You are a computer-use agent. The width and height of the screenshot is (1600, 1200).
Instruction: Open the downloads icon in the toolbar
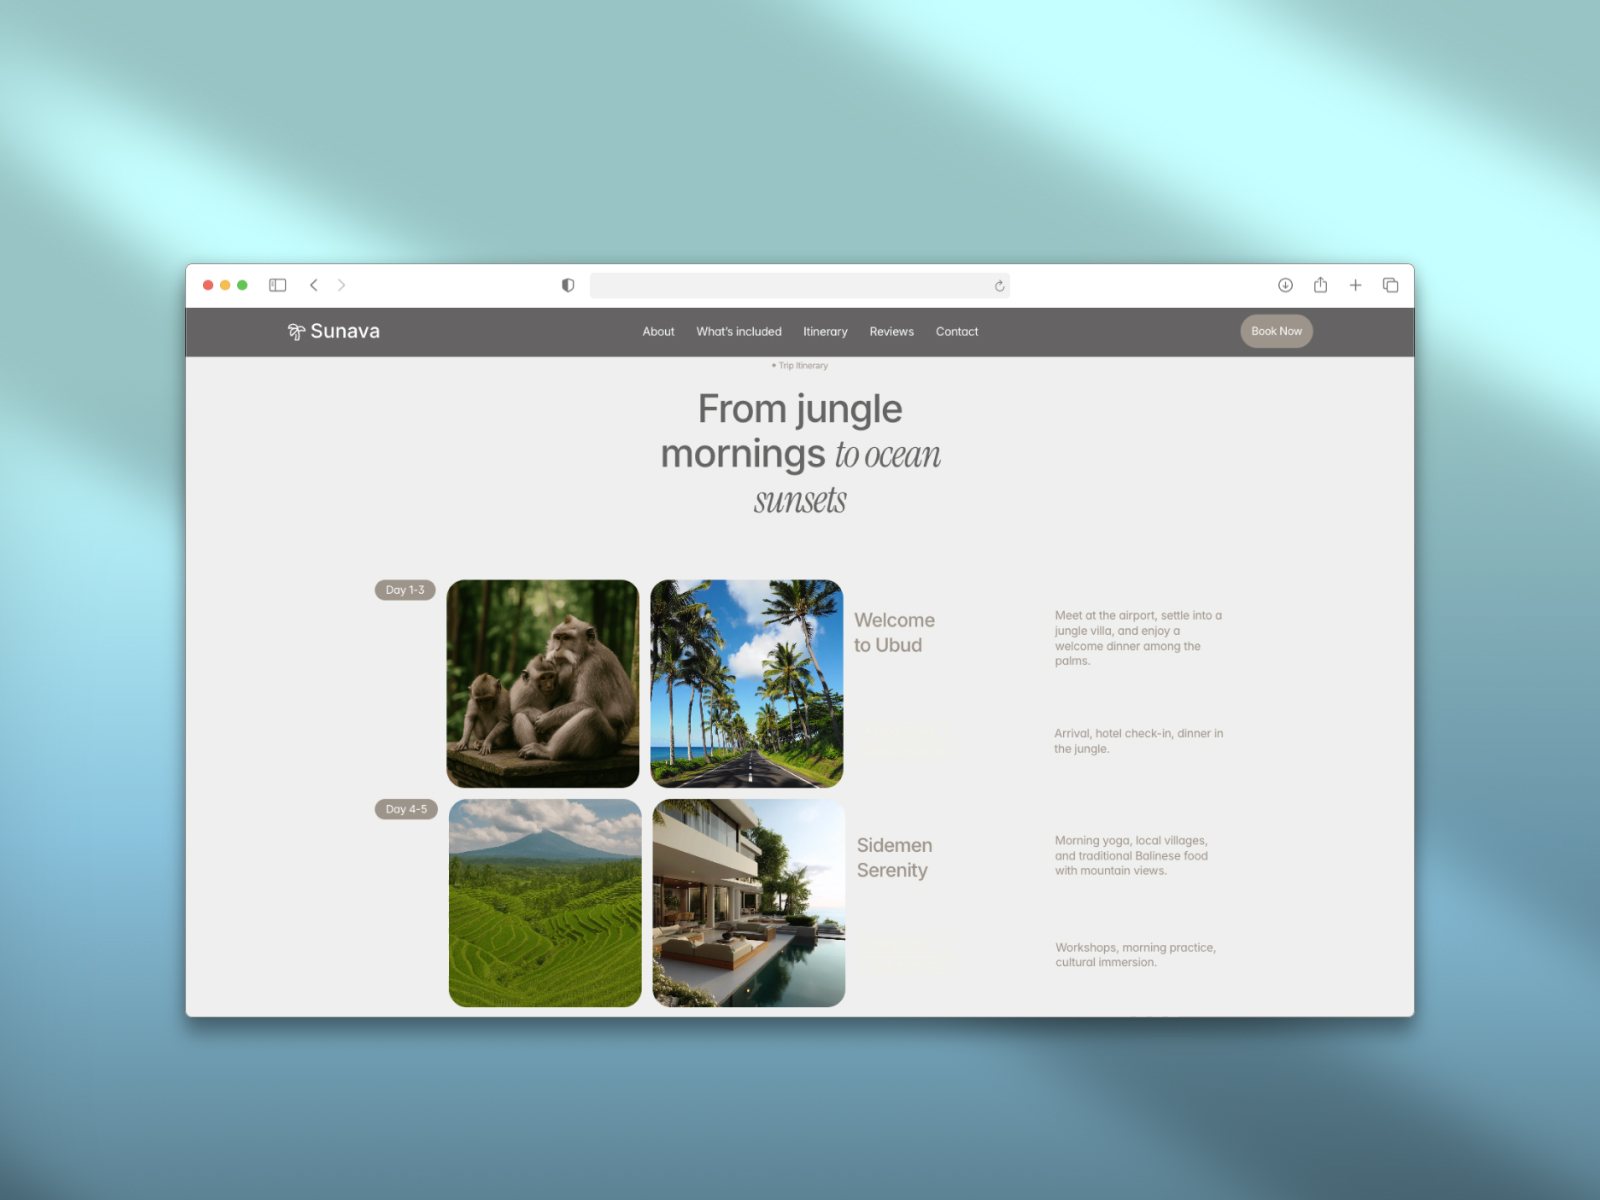coord(1285,285)
